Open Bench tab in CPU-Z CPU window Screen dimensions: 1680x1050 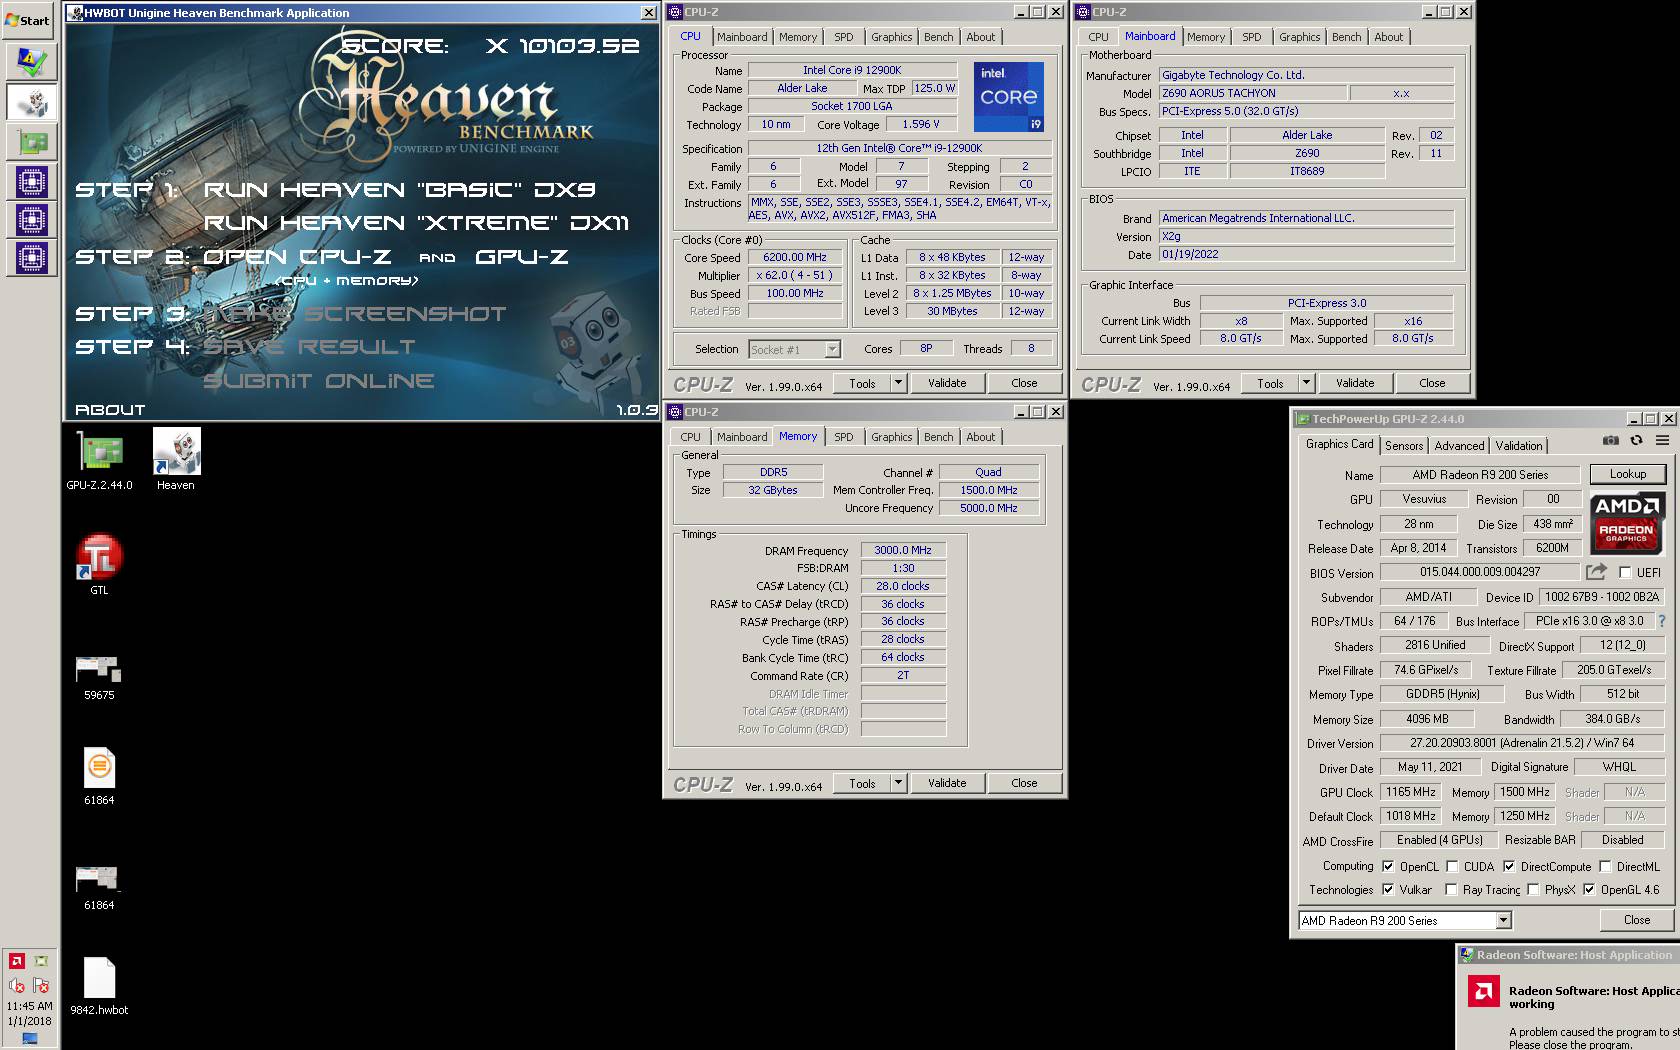(x=938, y=37)
